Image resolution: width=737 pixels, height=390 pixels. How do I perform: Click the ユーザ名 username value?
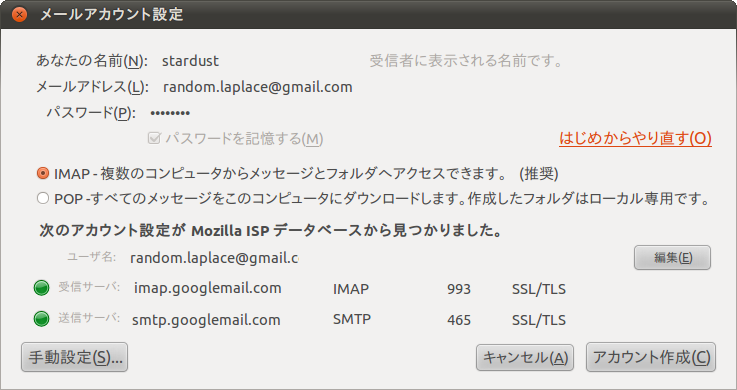[214, 258]
